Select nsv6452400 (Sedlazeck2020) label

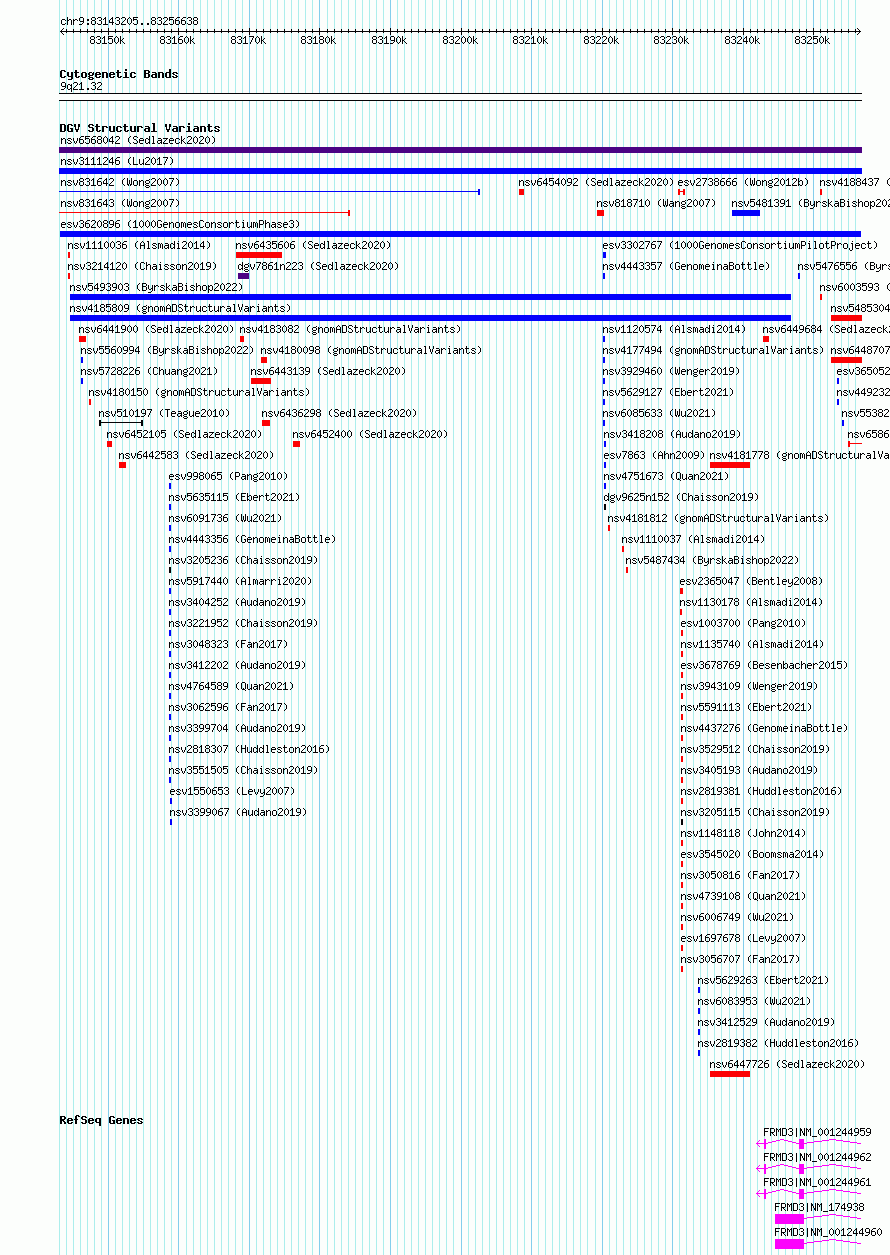pyautogui.click(x=370, y=434)
